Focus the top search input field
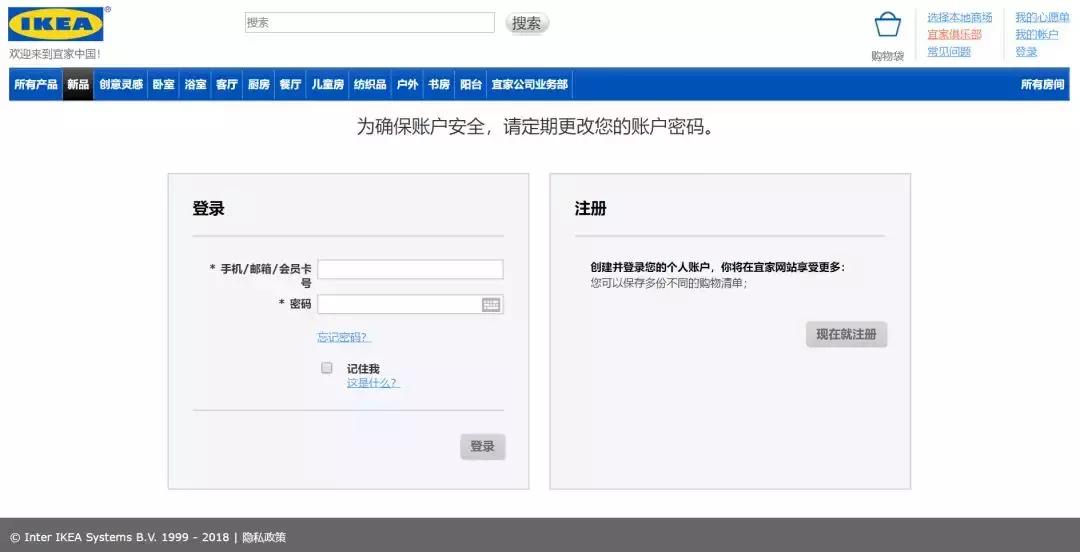 (x=370, y=23)
